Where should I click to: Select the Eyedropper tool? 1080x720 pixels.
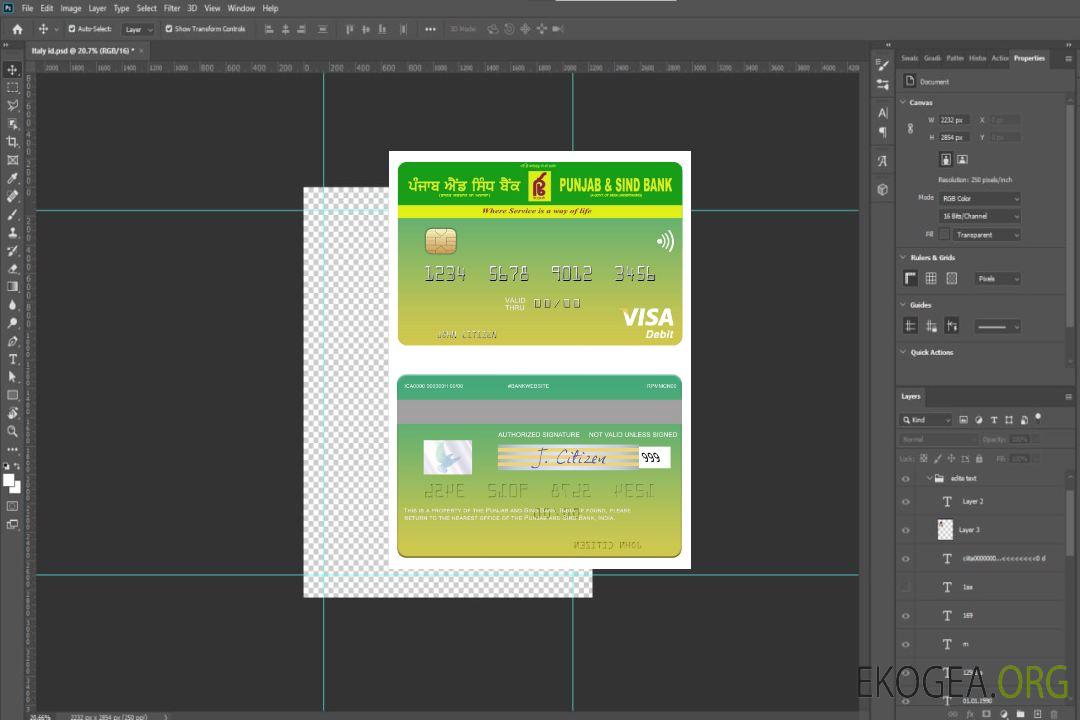[x=12, y=178]
